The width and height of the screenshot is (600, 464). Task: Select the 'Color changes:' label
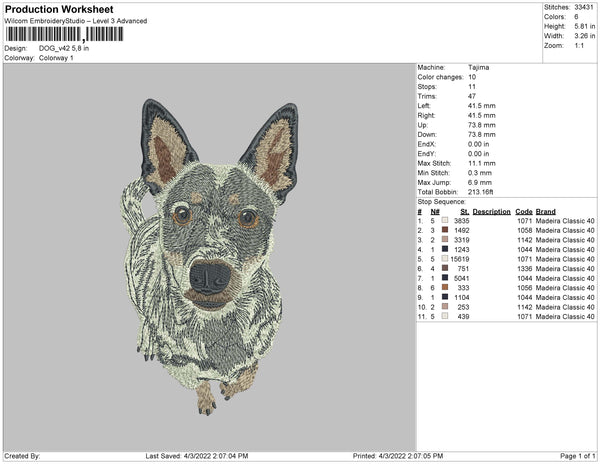(440, 77)
